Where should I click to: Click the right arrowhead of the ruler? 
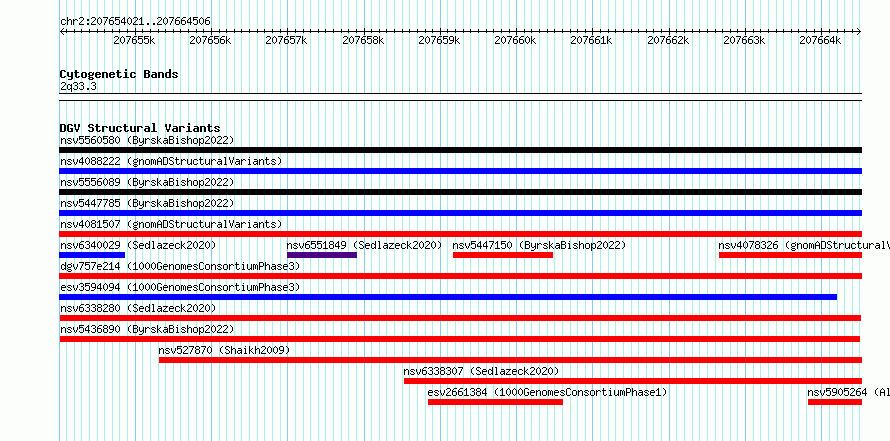tap(859, 31)
